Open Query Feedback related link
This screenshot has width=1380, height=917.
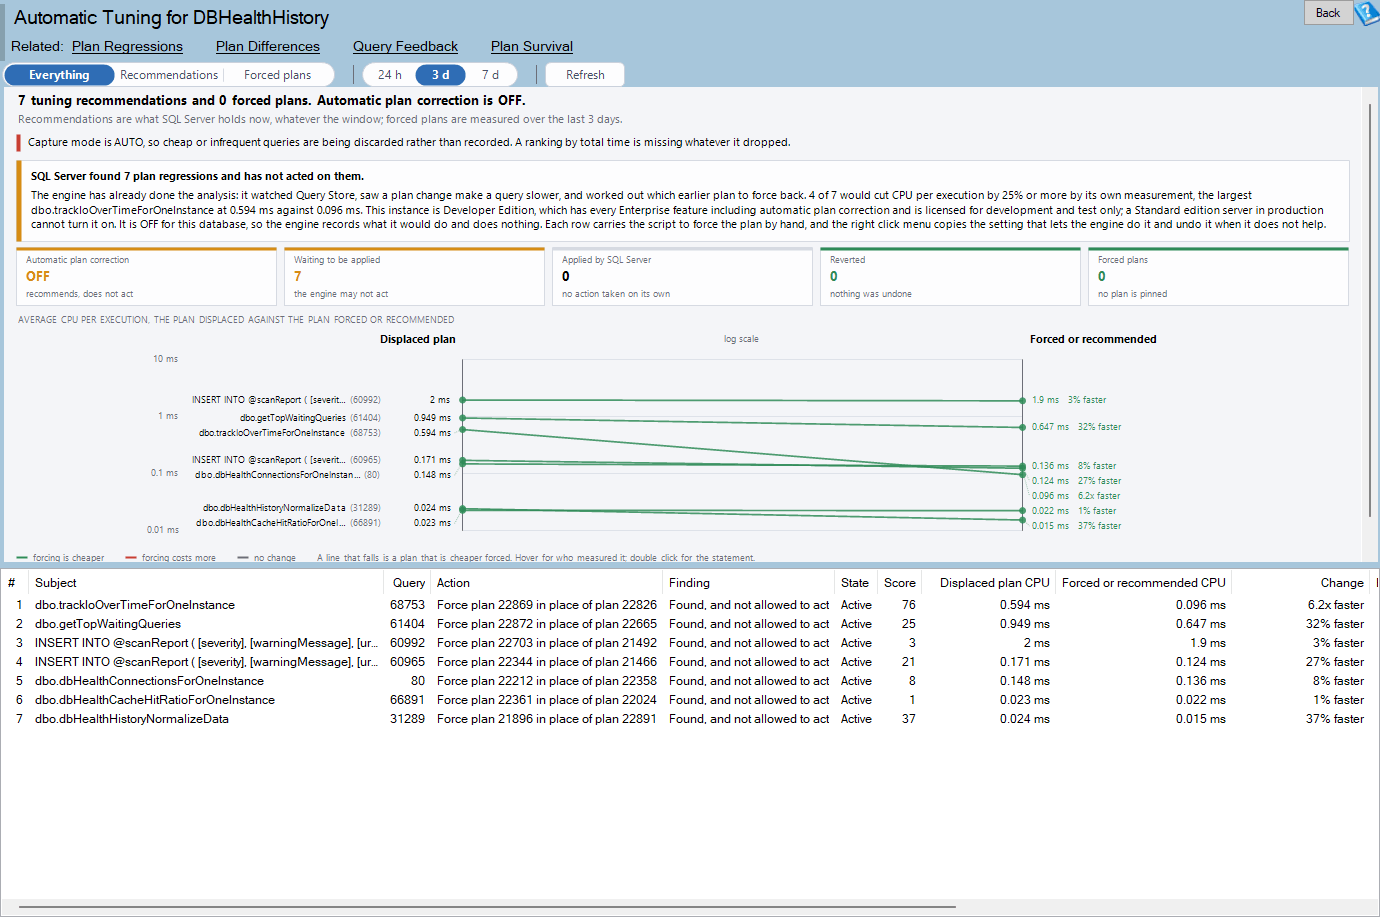pos(405,46)
